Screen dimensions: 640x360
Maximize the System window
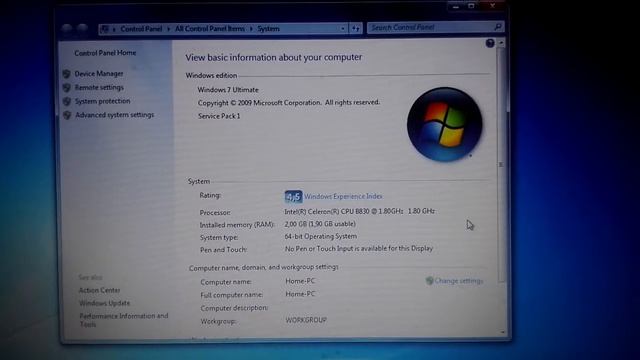[471, 6]
